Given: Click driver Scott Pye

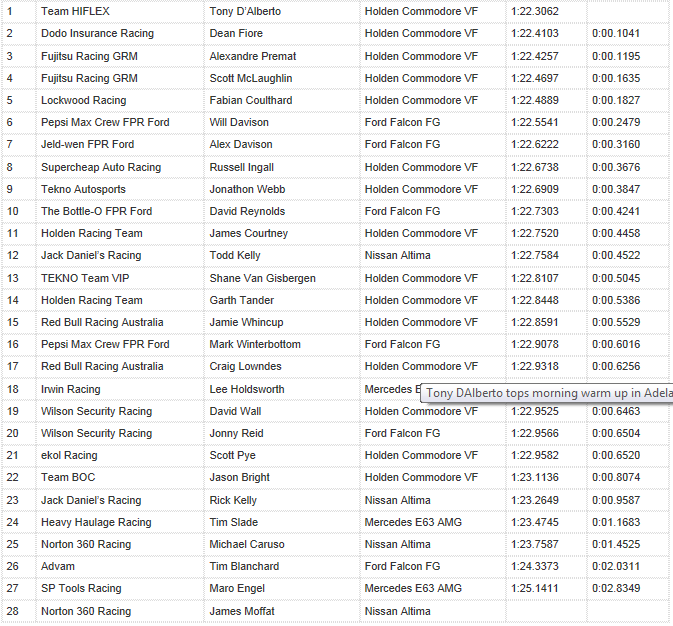Looking at the screenshot, I should coord(232,456).
